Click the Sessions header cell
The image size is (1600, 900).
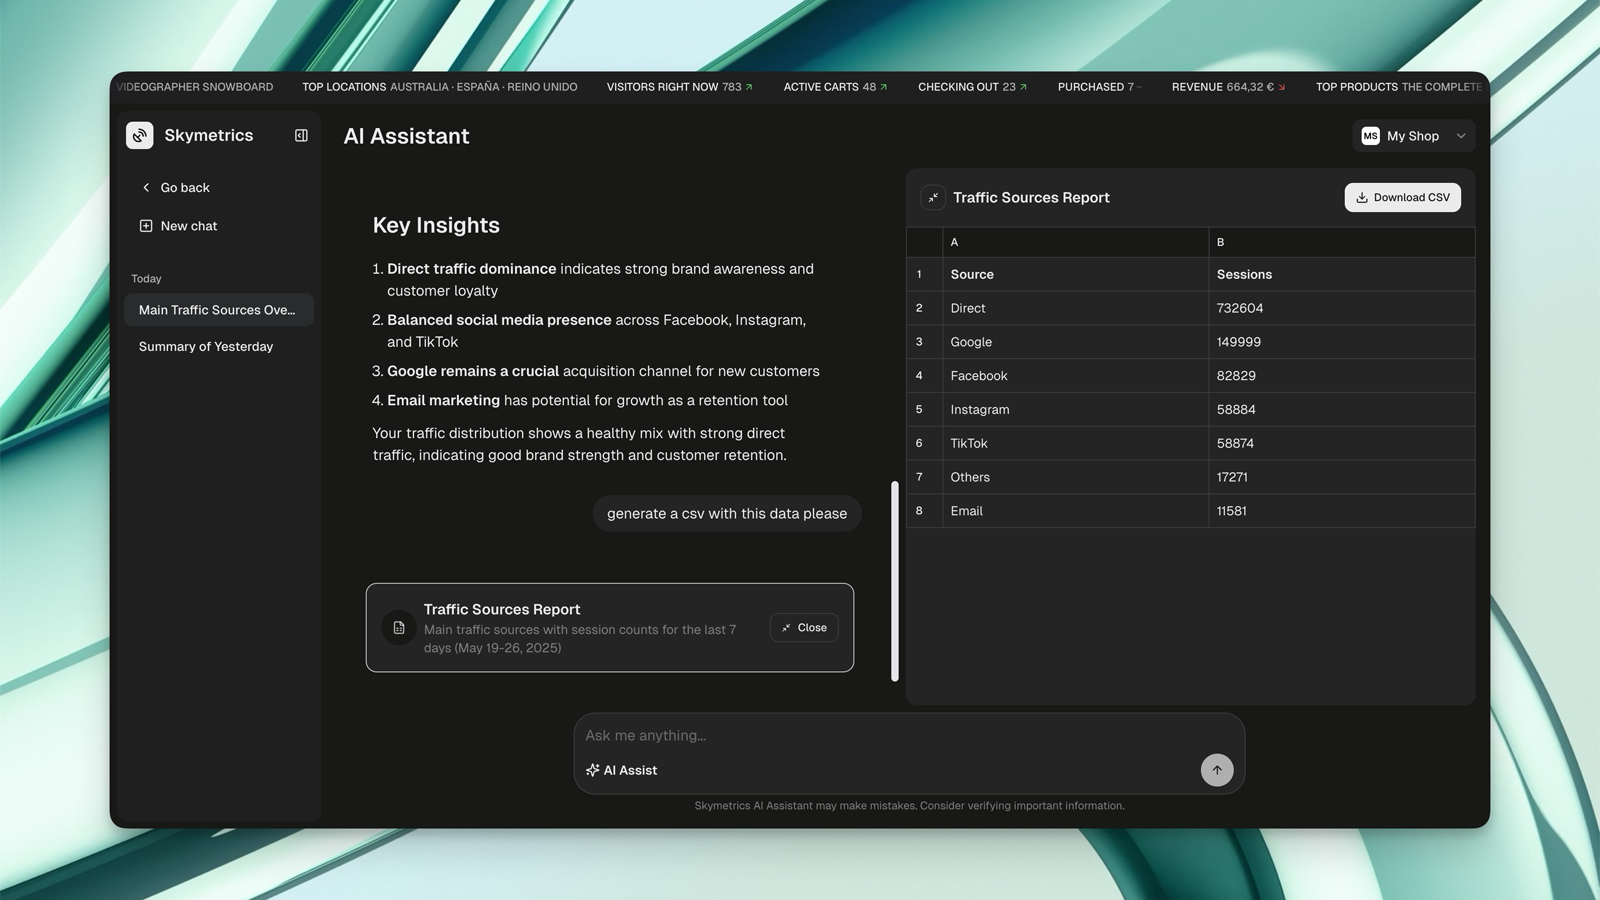[1342, 274]
